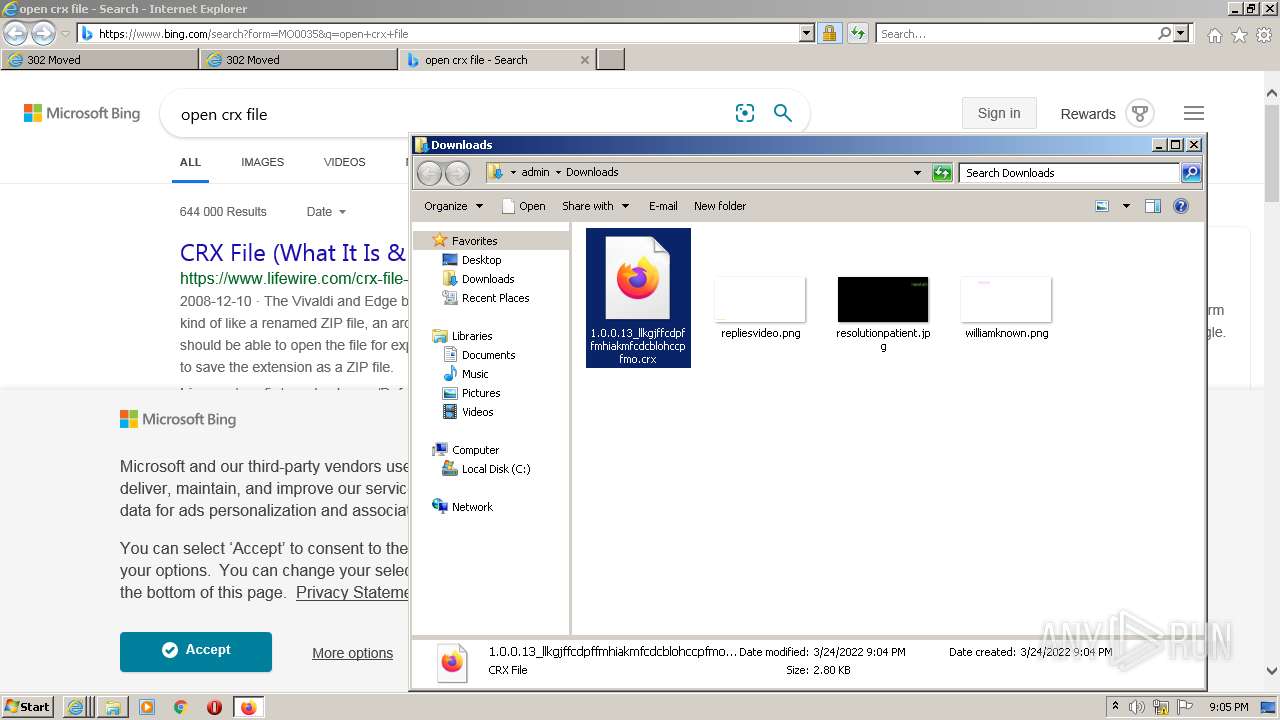This screenshot has height=720, width=1280.
Task: Open Pictures library
Action: (x=481, y=393)
